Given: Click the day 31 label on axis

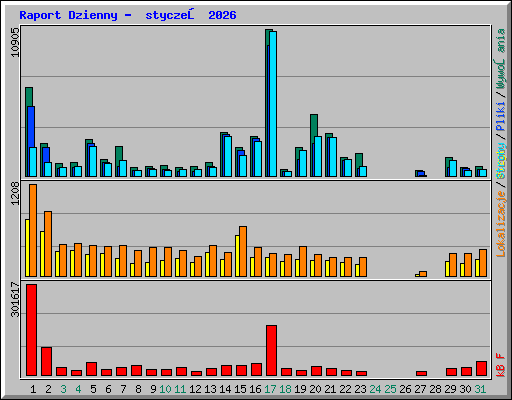Looking at the screenshot, I should (480, 389).
